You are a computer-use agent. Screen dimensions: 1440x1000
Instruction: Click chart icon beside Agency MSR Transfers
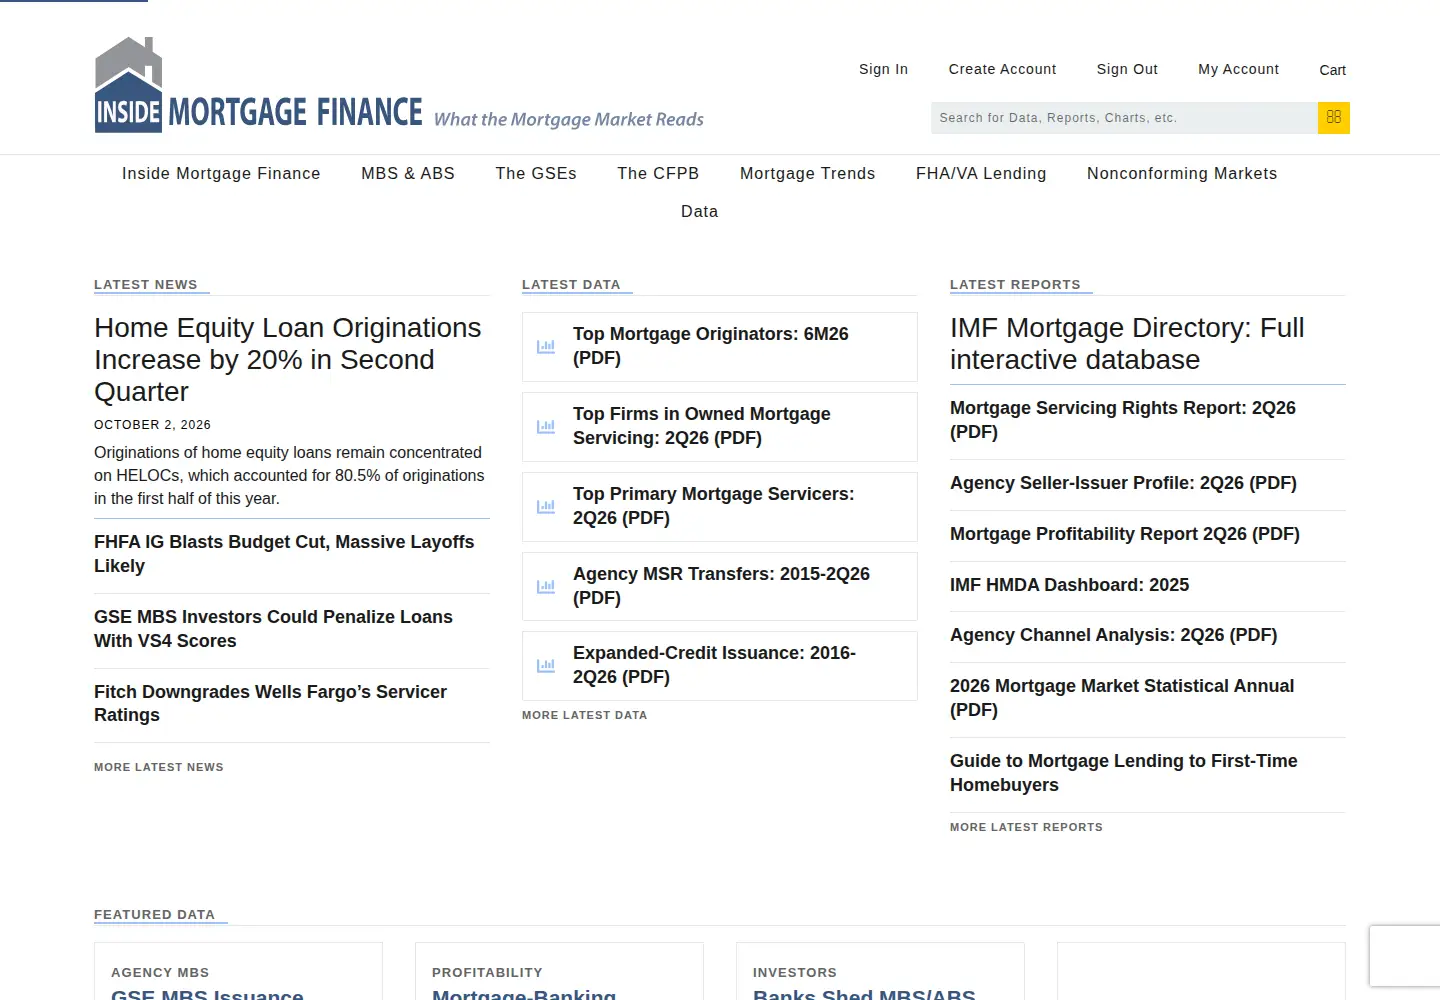[546, 587]
